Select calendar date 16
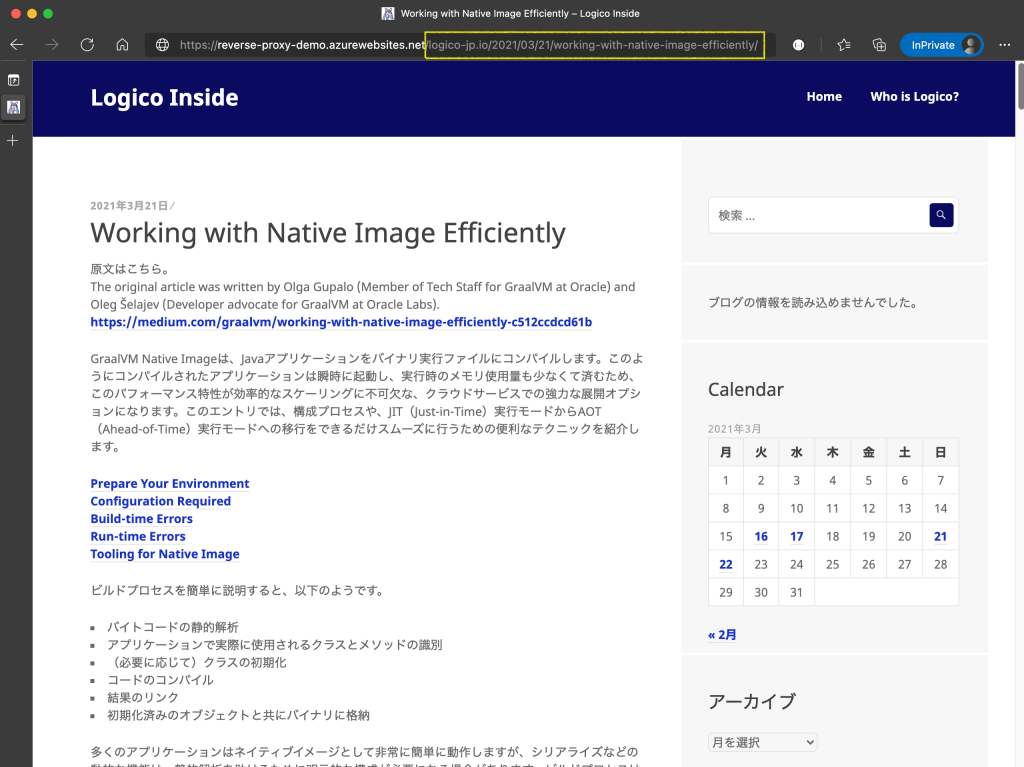The image size is (1024, 767). click(x=761, y=536)
